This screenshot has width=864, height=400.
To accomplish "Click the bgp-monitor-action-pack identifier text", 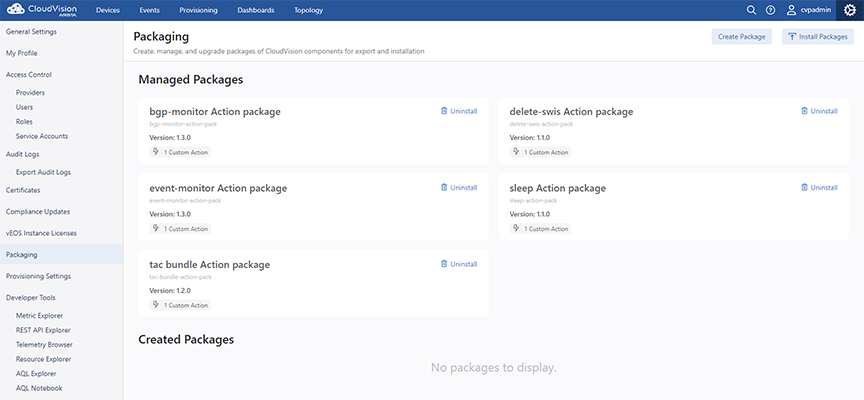I will 183,125.
